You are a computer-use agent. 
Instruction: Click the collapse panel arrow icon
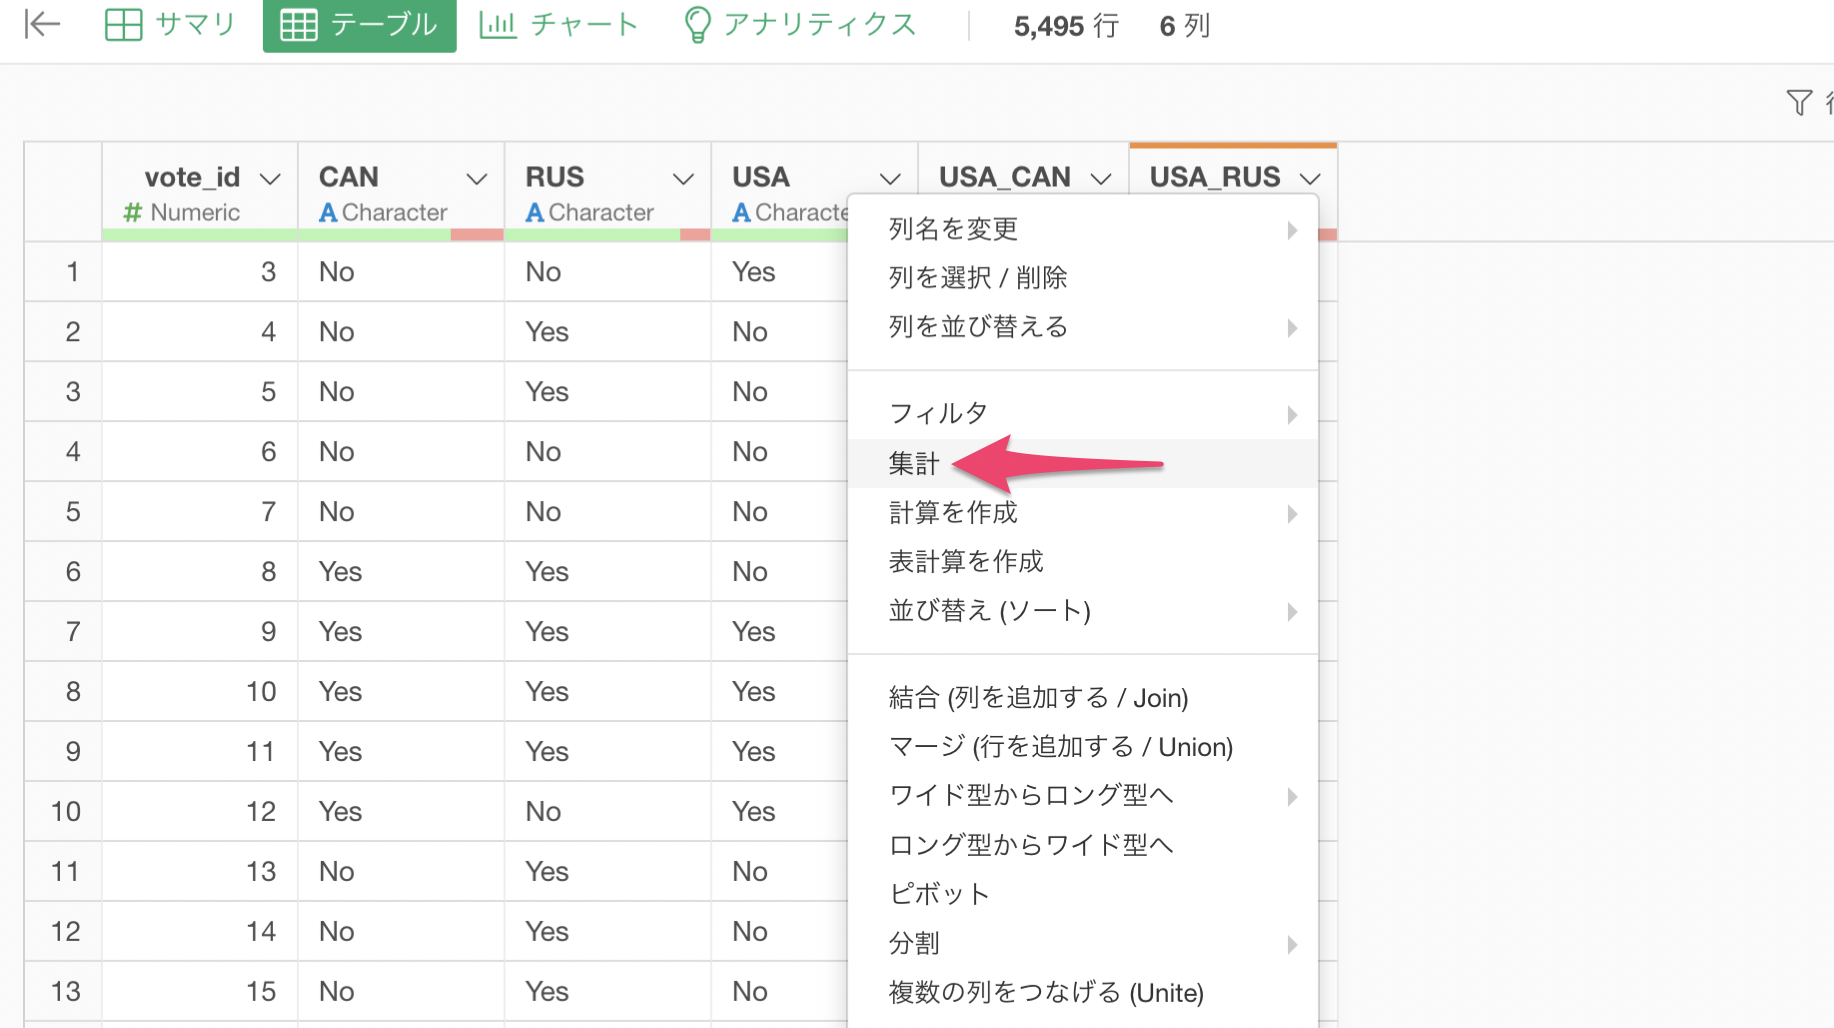tap(43, 24)
